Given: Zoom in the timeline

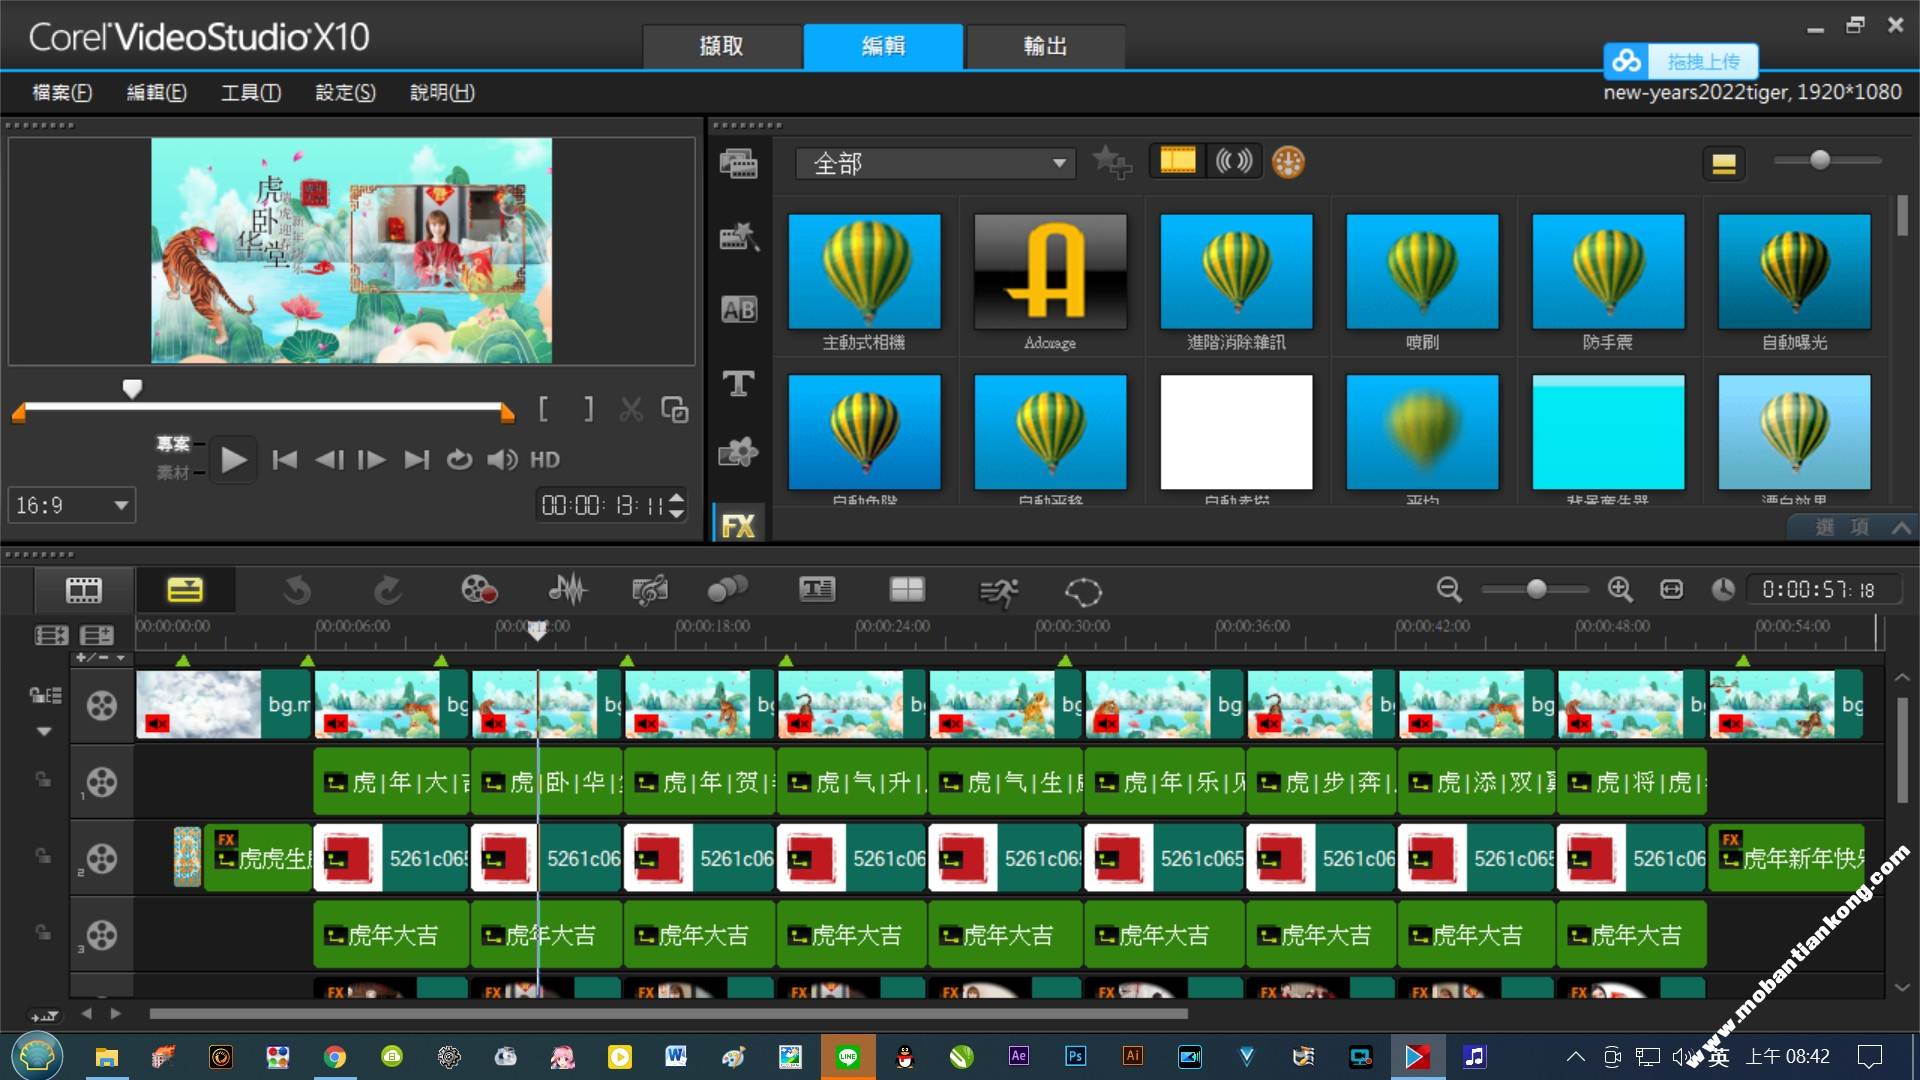Looking at the screenshot, I should (1620, 590).
